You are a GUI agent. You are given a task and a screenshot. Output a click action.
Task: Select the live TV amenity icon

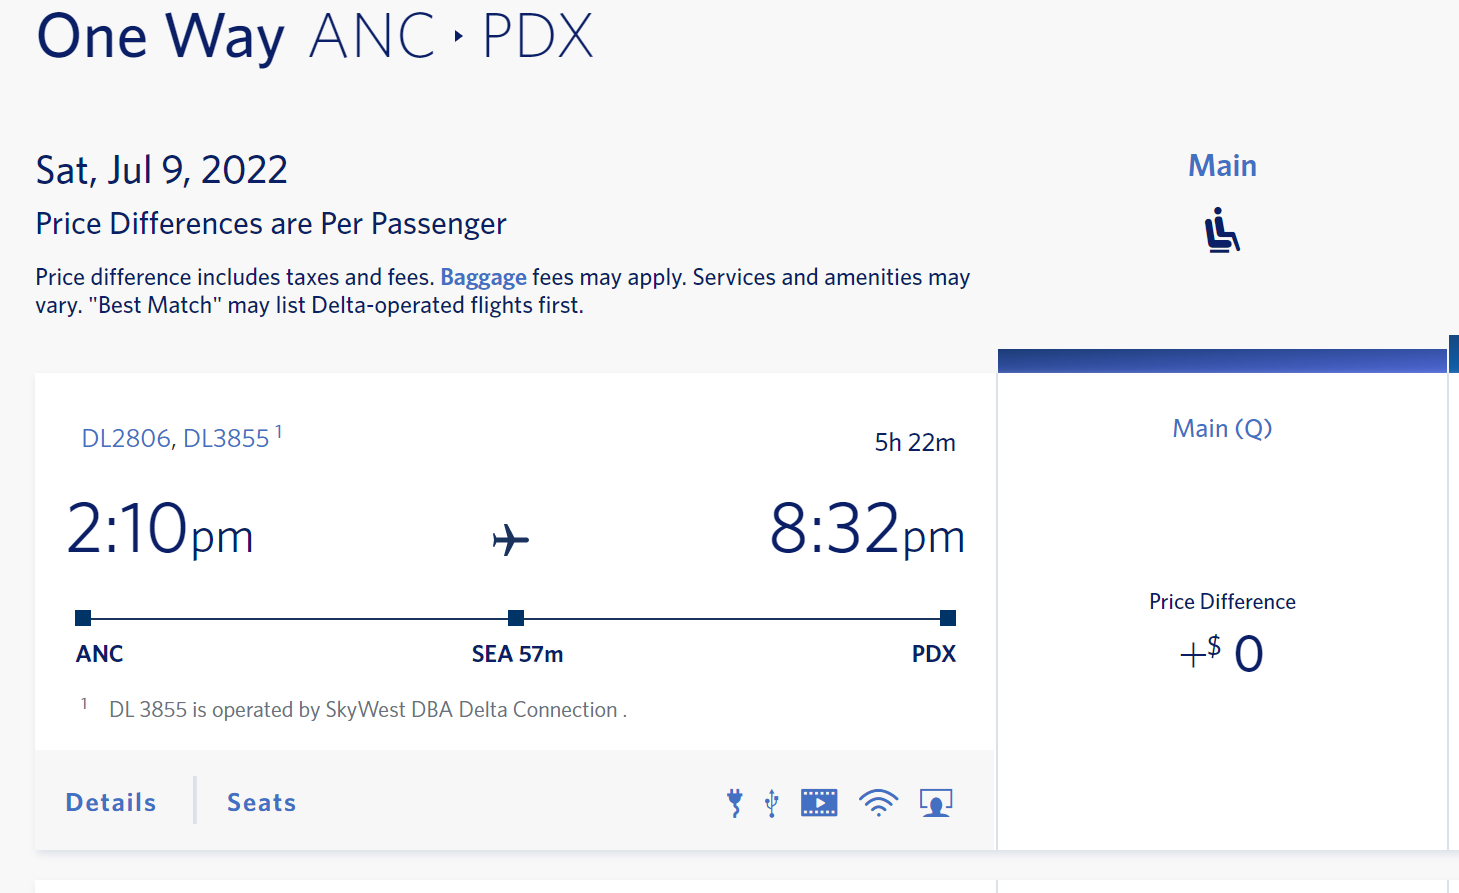point(936,801)
